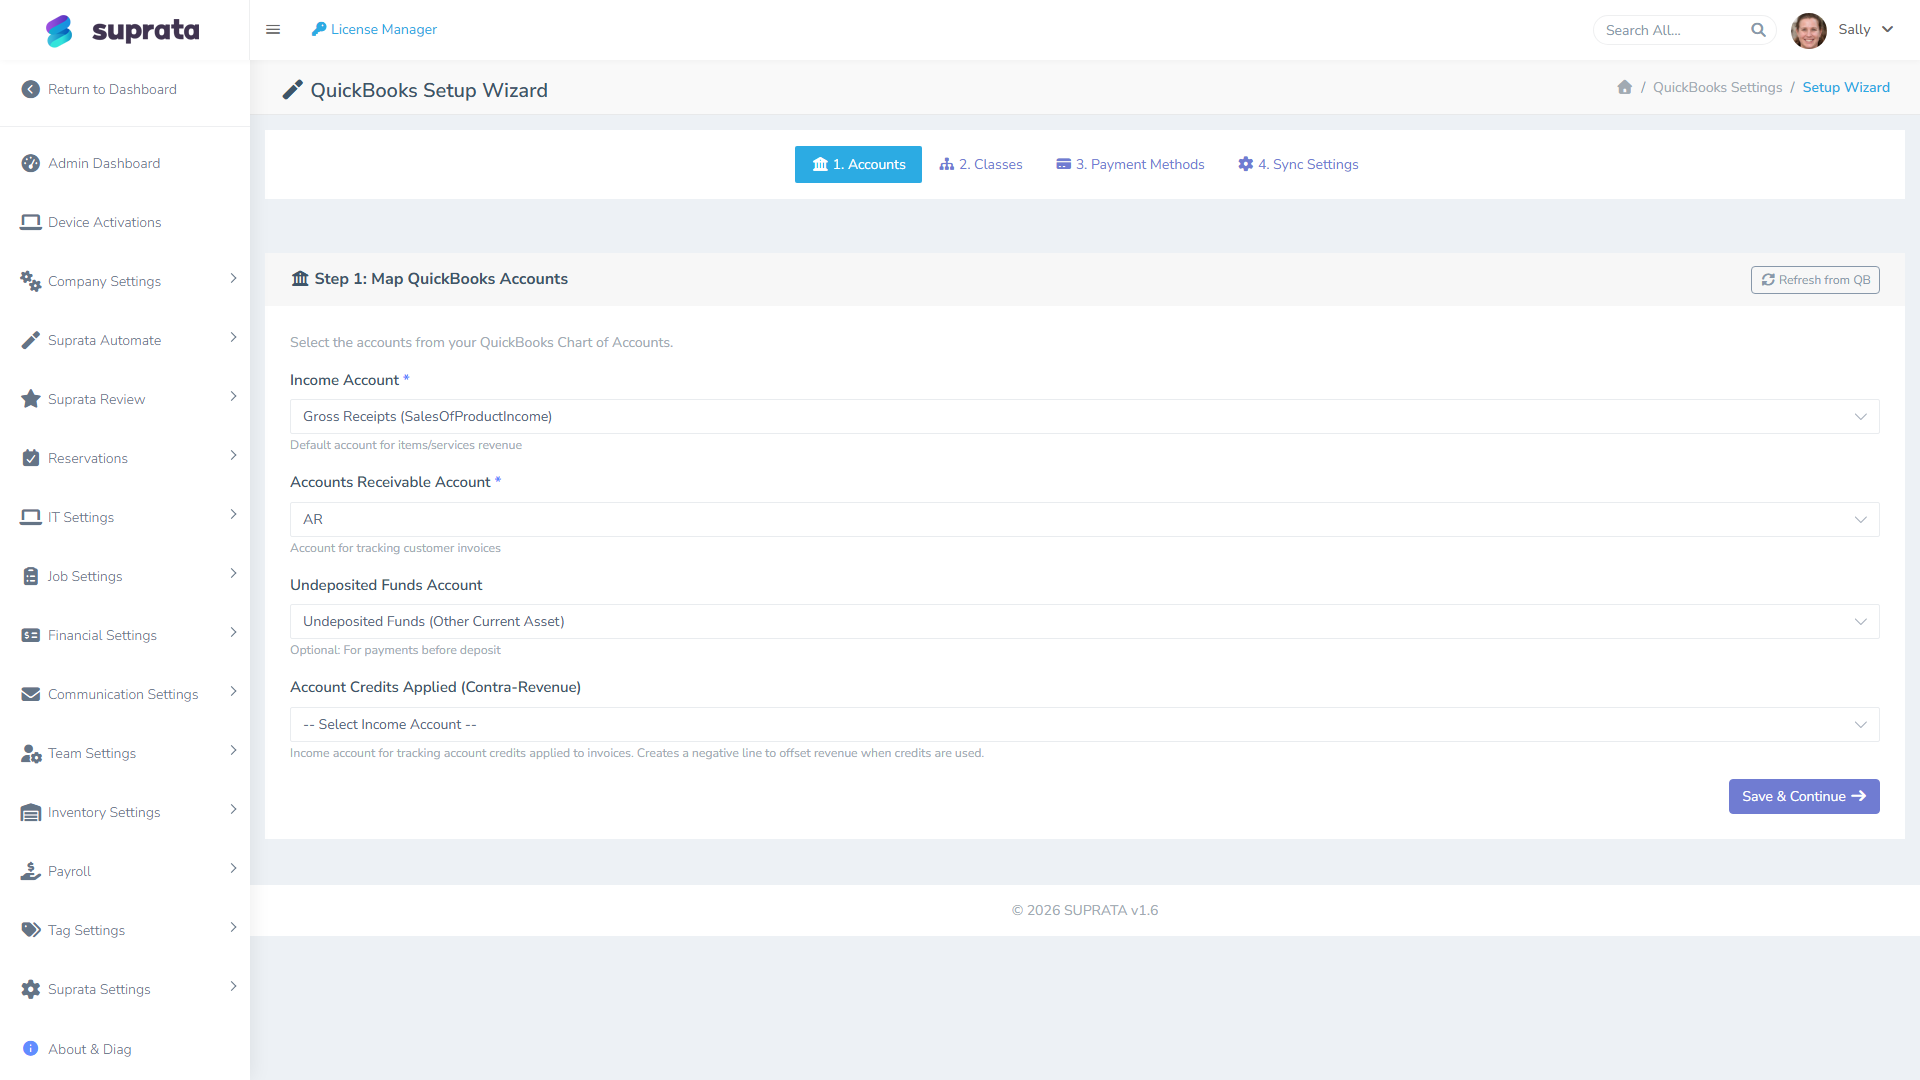Expand the IT Settings chevron

[233, 514]
